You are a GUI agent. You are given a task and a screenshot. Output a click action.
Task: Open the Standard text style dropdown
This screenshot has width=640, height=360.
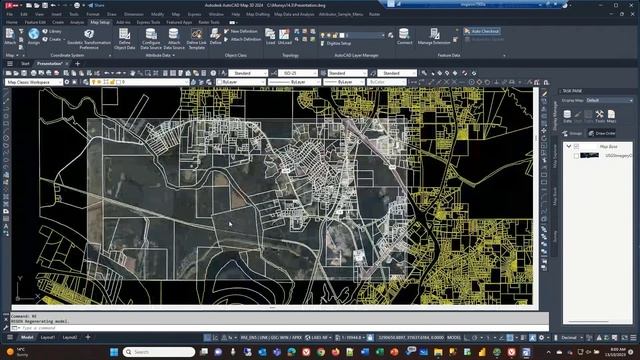tap(248, 73)
